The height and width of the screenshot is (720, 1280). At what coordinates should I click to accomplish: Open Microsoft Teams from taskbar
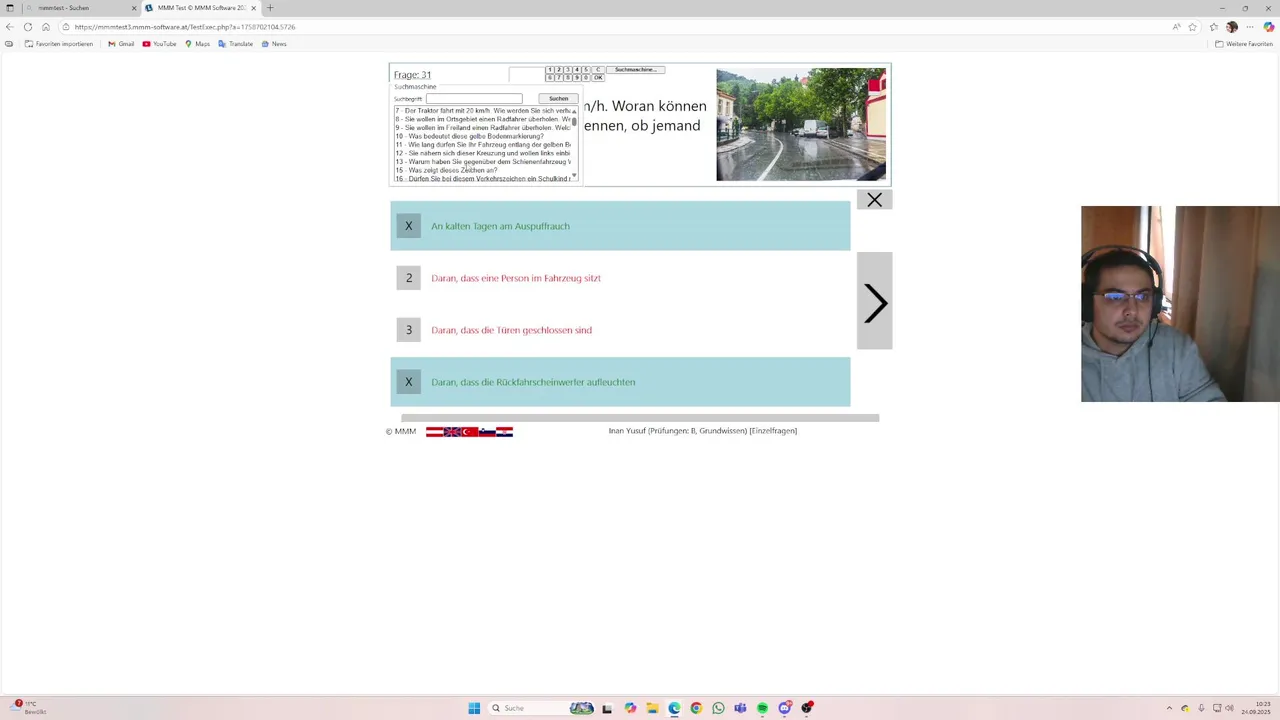click(740, 708)
